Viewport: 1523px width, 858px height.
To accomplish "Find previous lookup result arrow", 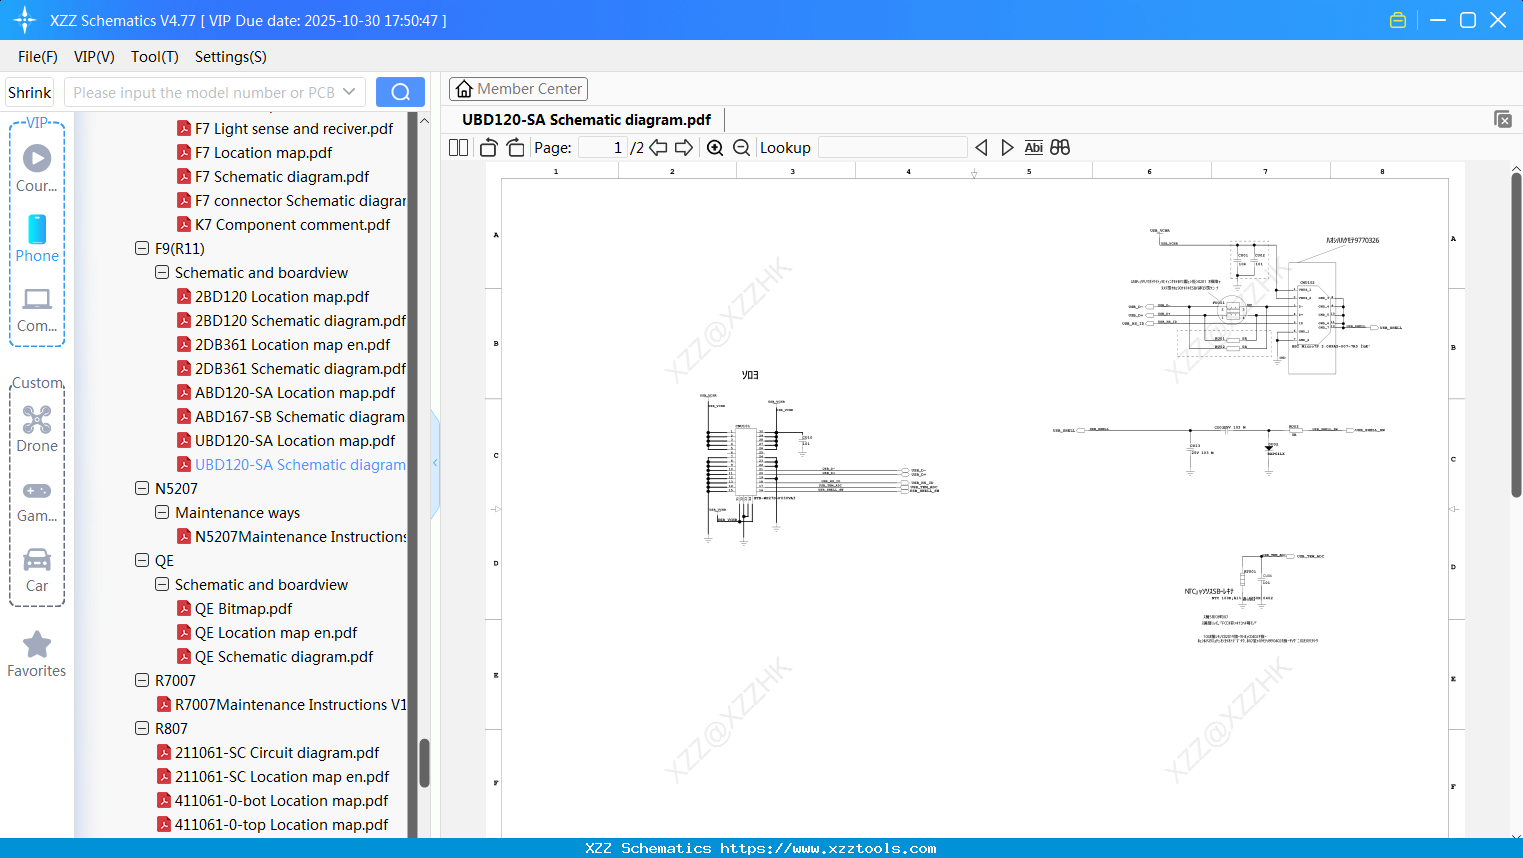I will [981, 147].
